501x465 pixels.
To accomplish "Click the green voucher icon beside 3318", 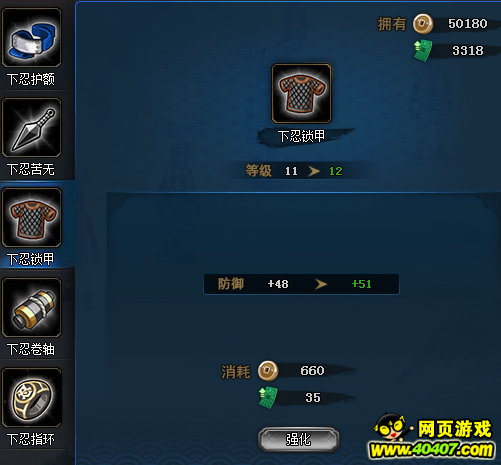I will pos(423,51).
